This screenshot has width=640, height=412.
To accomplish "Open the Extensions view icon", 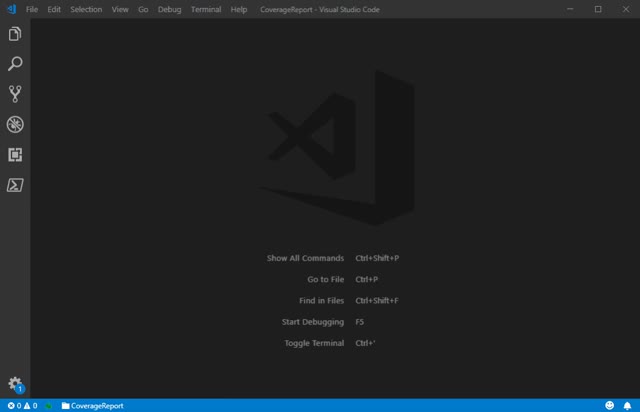I will pyautogui.click(x=15, y=155).
